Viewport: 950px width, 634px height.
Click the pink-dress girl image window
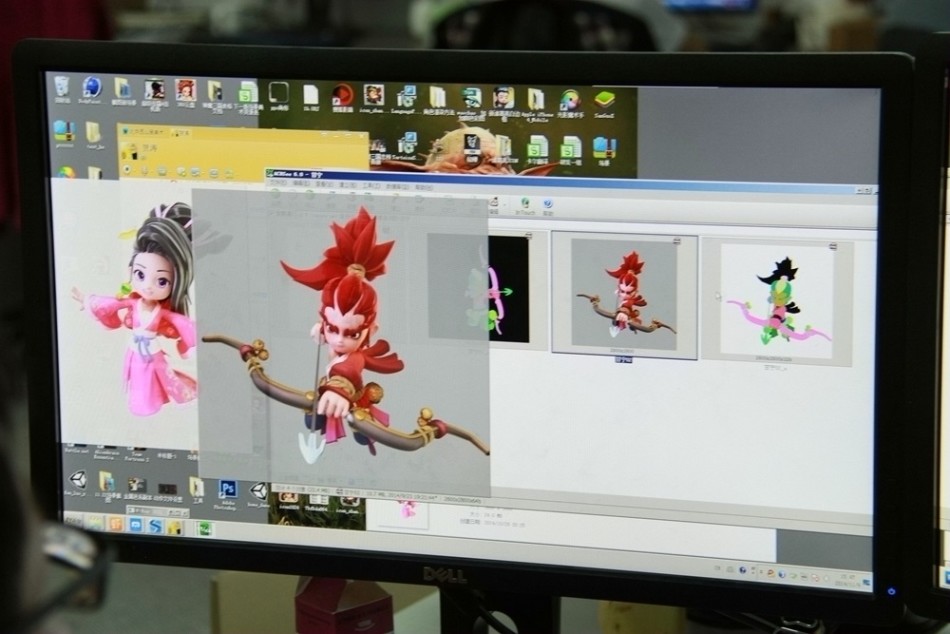[x=124, y=312]
